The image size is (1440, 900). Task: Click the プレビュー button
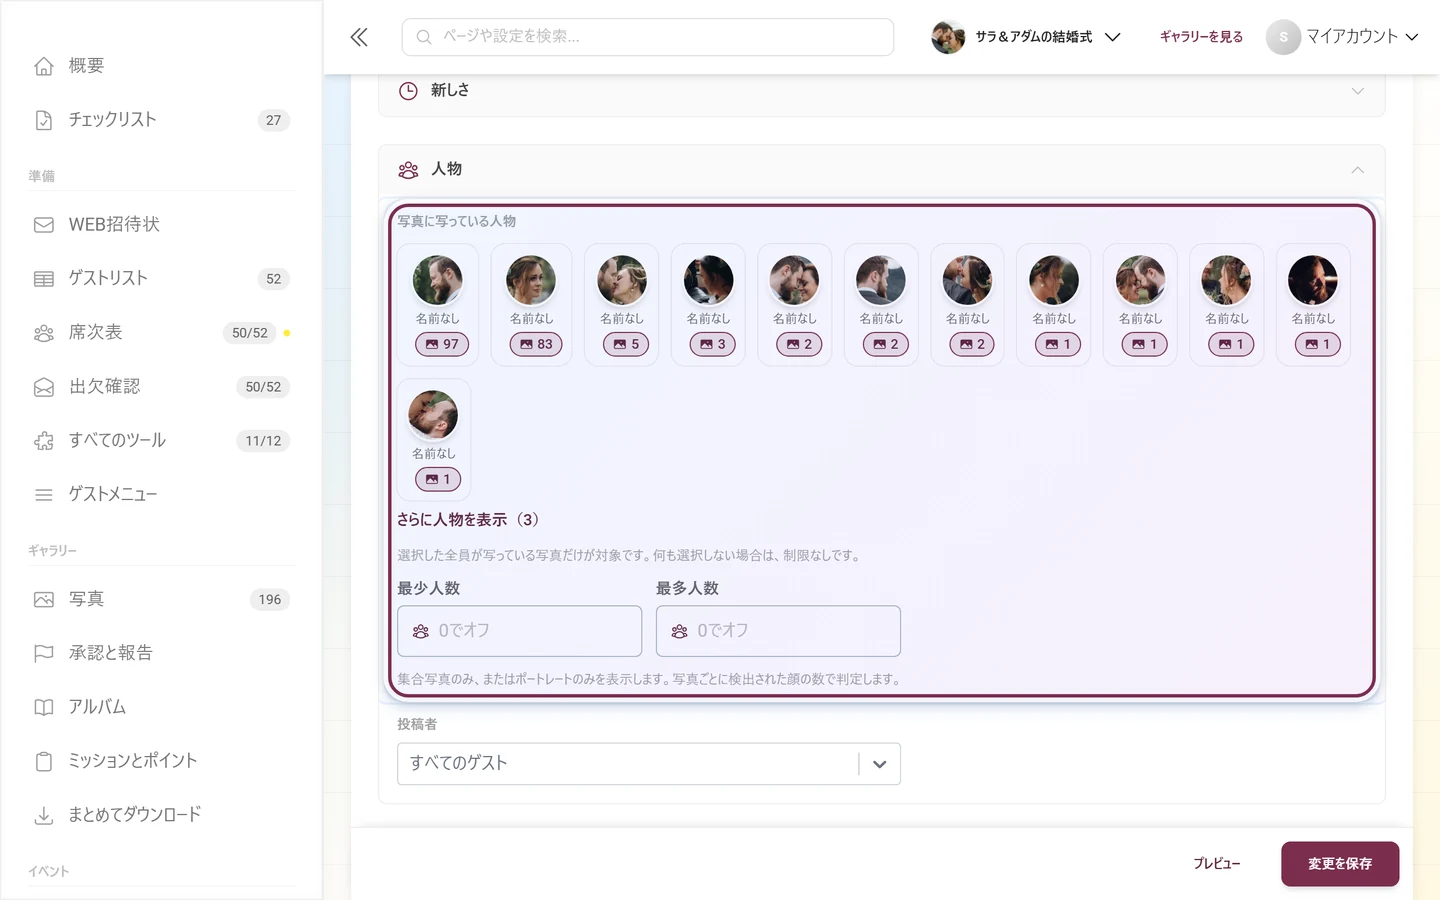coord(1217,864)
